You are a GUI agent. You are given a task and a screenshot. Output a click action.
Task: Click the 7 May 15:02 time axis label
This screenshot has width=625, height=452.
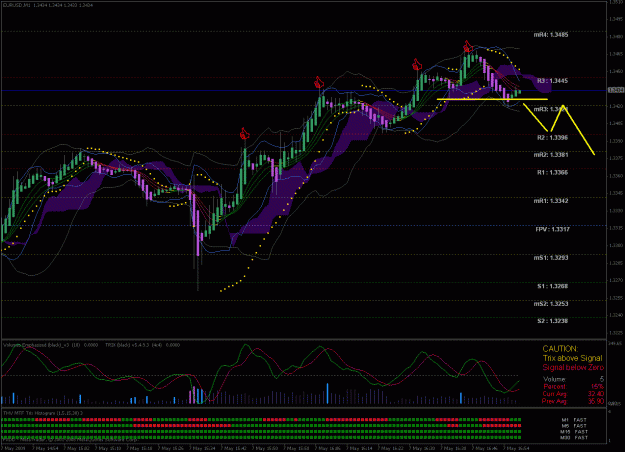[78, 448]
